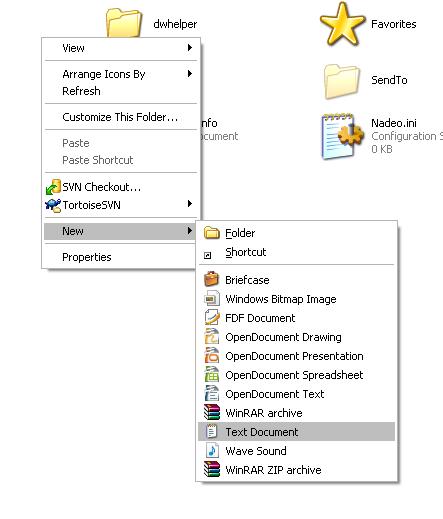This screenshot has height=519, width=443.
Task: Expand the Arrange Icons By submenu arrow
Action: [190, 74]
